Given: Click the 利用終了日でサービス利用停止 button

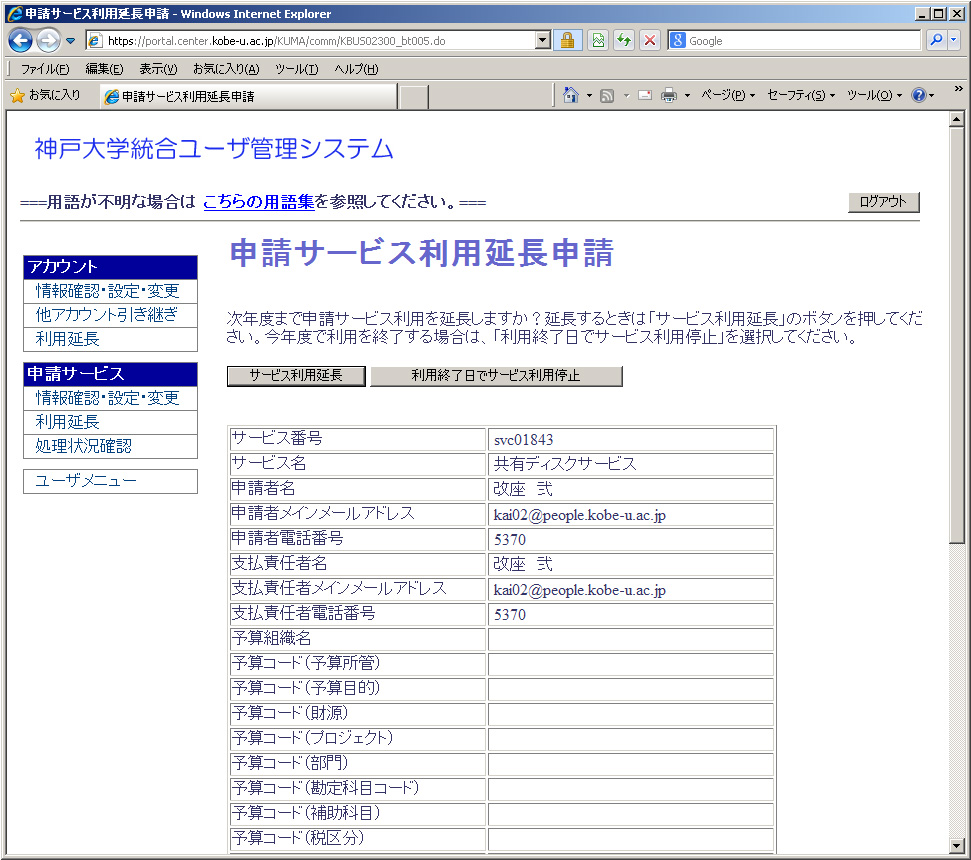Looking at the screenshot, I should [x=496, y=376].
